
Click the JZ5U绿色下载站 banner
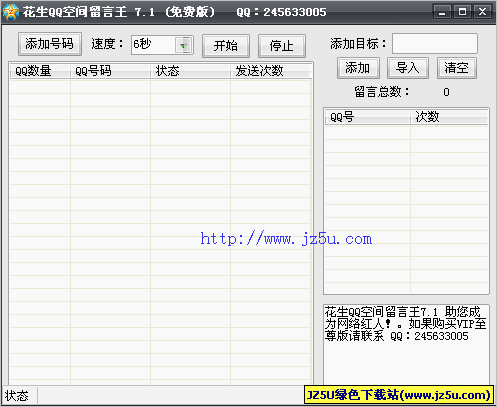(x=399, y=395)
